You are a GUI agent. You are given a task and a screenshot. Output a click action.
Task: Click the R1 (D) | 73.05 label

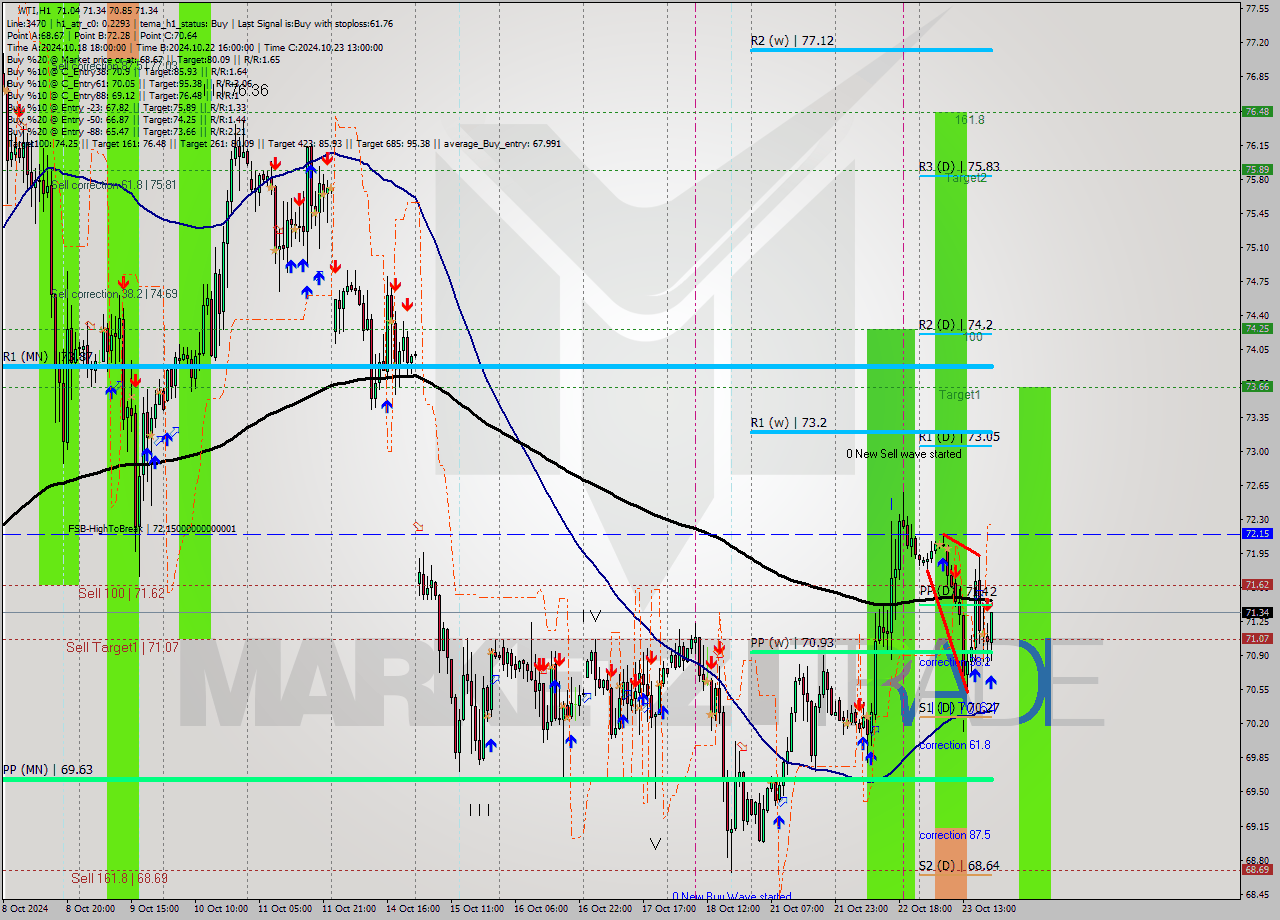959,437
